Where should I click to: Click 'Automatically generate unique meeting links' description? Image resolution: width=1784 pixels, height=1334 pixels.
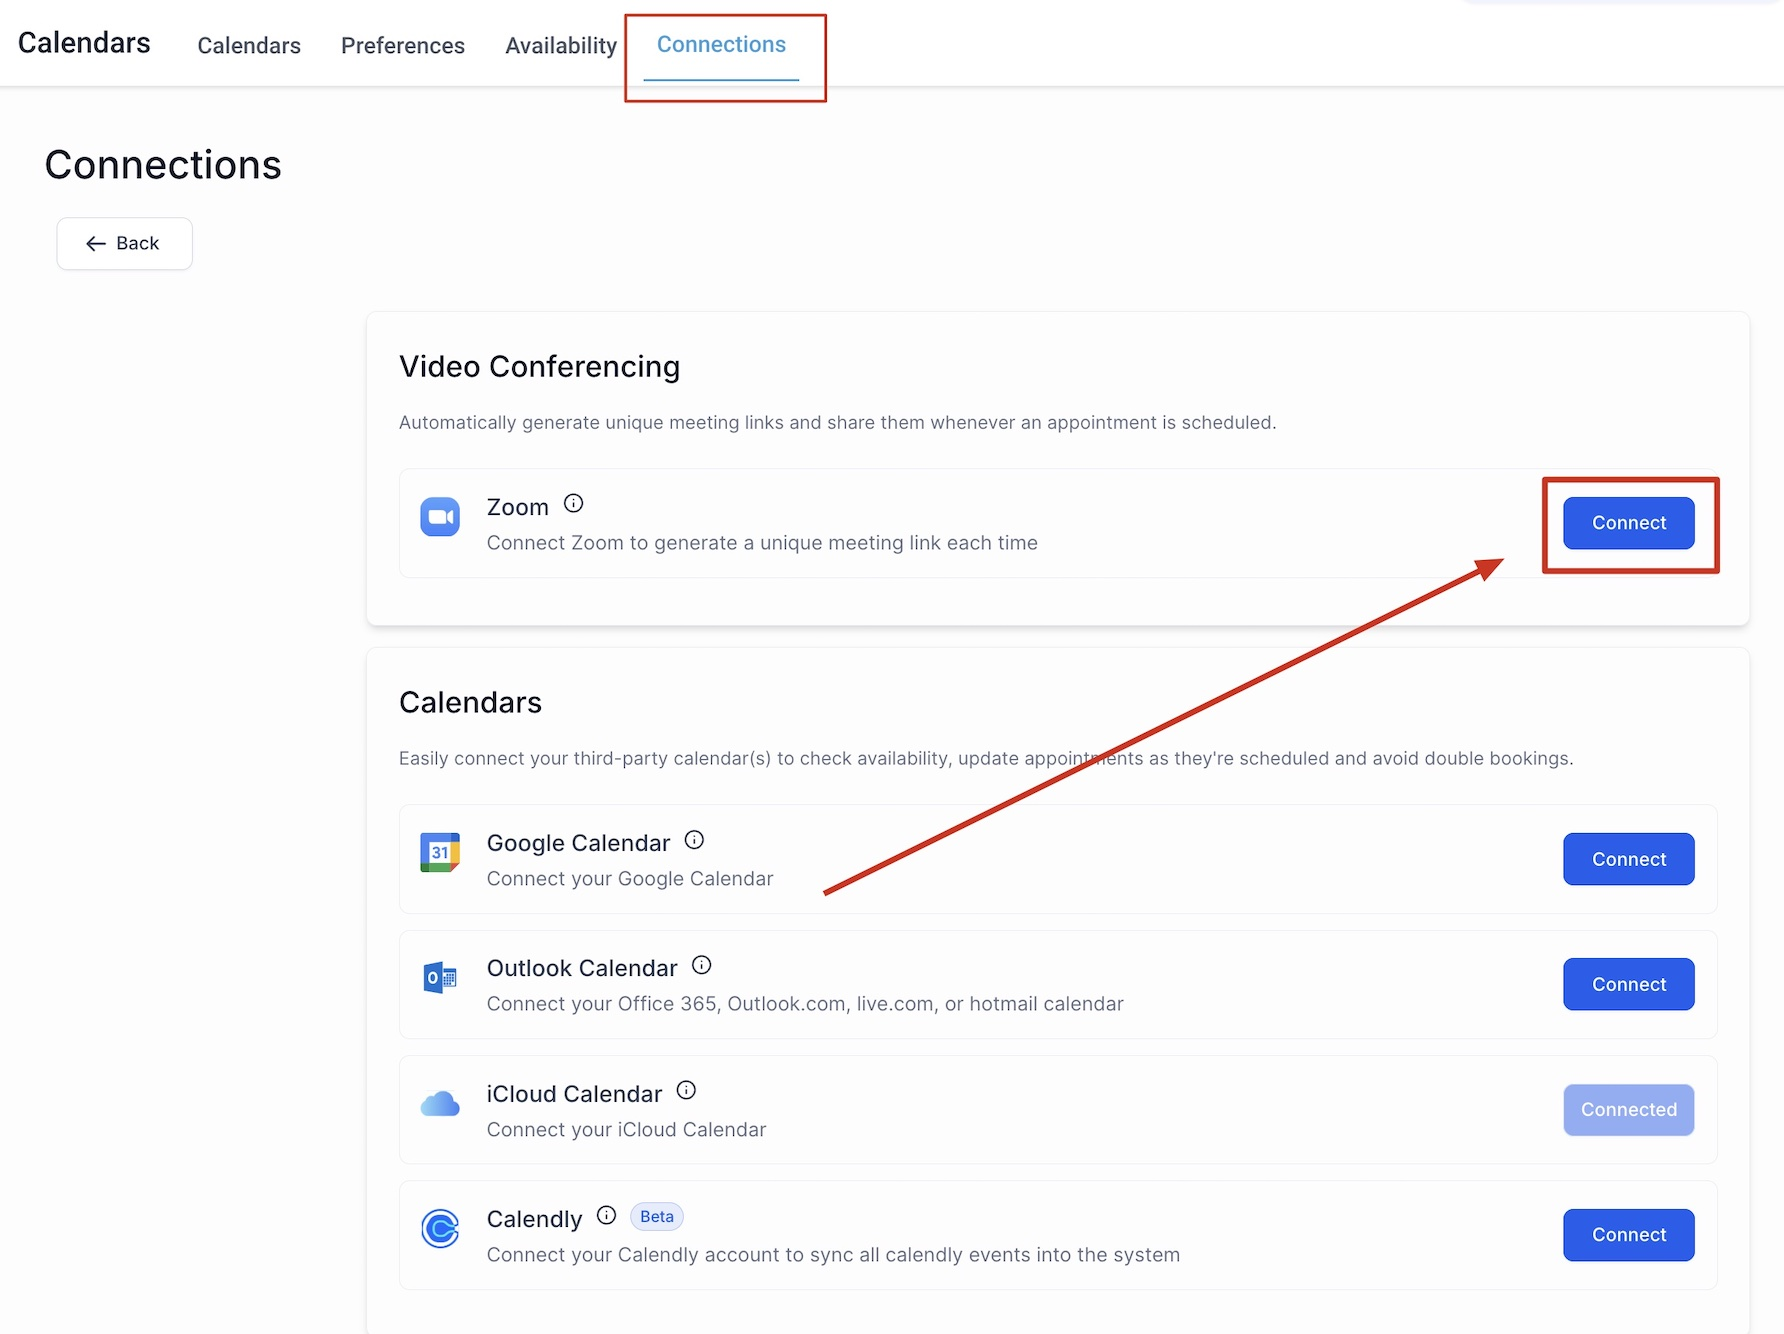pos(837,423)
